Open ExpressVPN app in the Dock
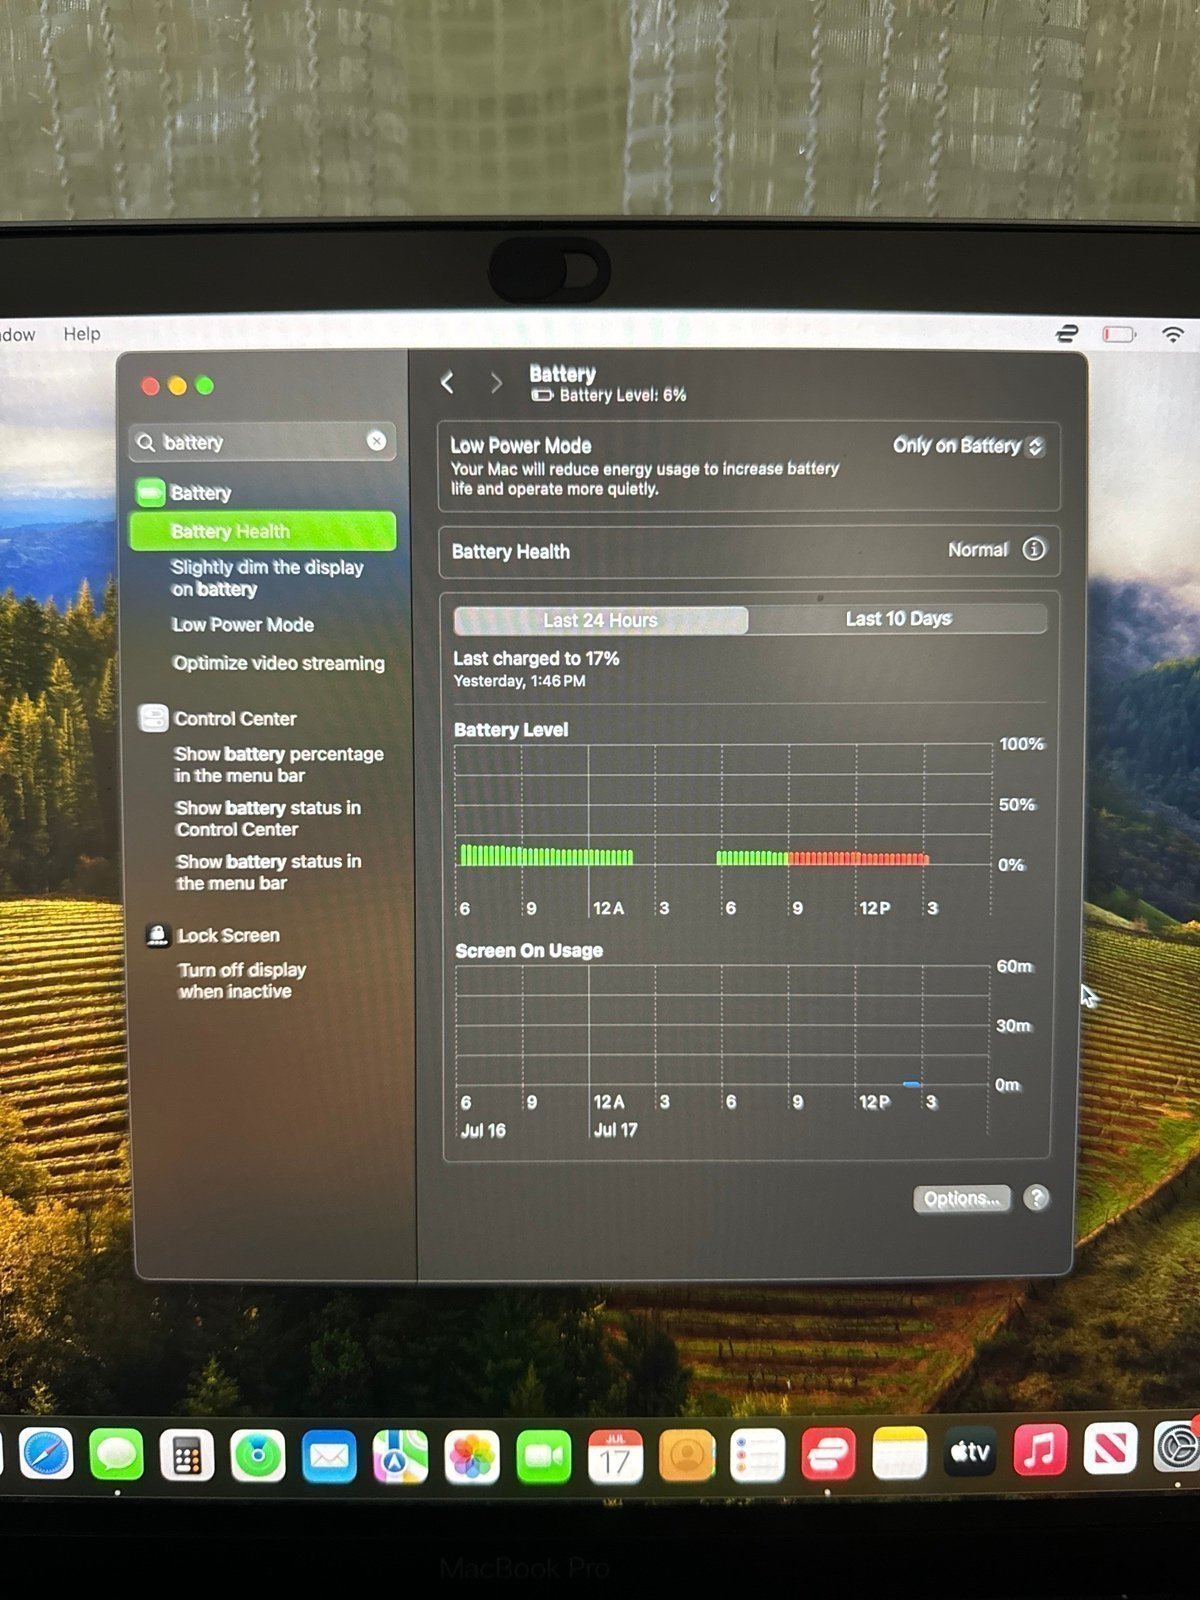 828,1453
